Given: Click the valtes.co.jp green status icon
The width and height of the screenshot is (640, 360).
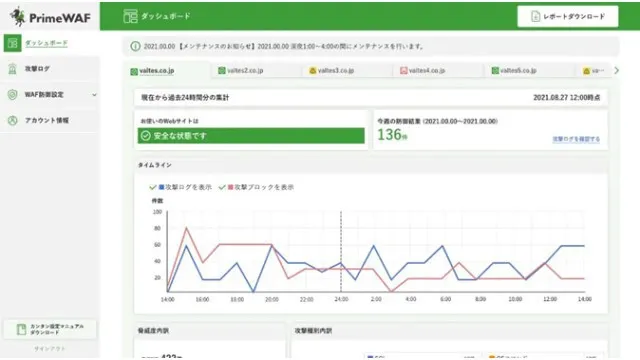Looking at the screenshot, I should pyautogui.click(x=134, y=71).
